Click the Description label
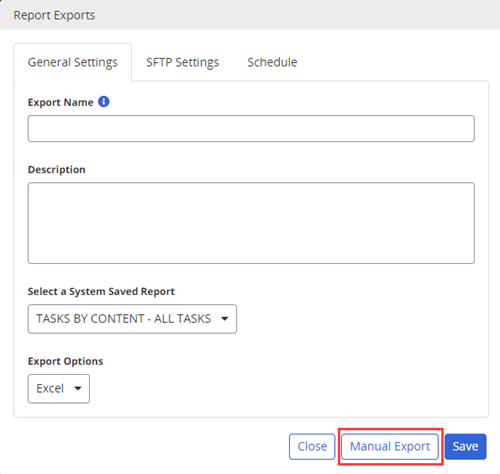The height and width of the screenshot is (474, 500). tap(57, 169)
